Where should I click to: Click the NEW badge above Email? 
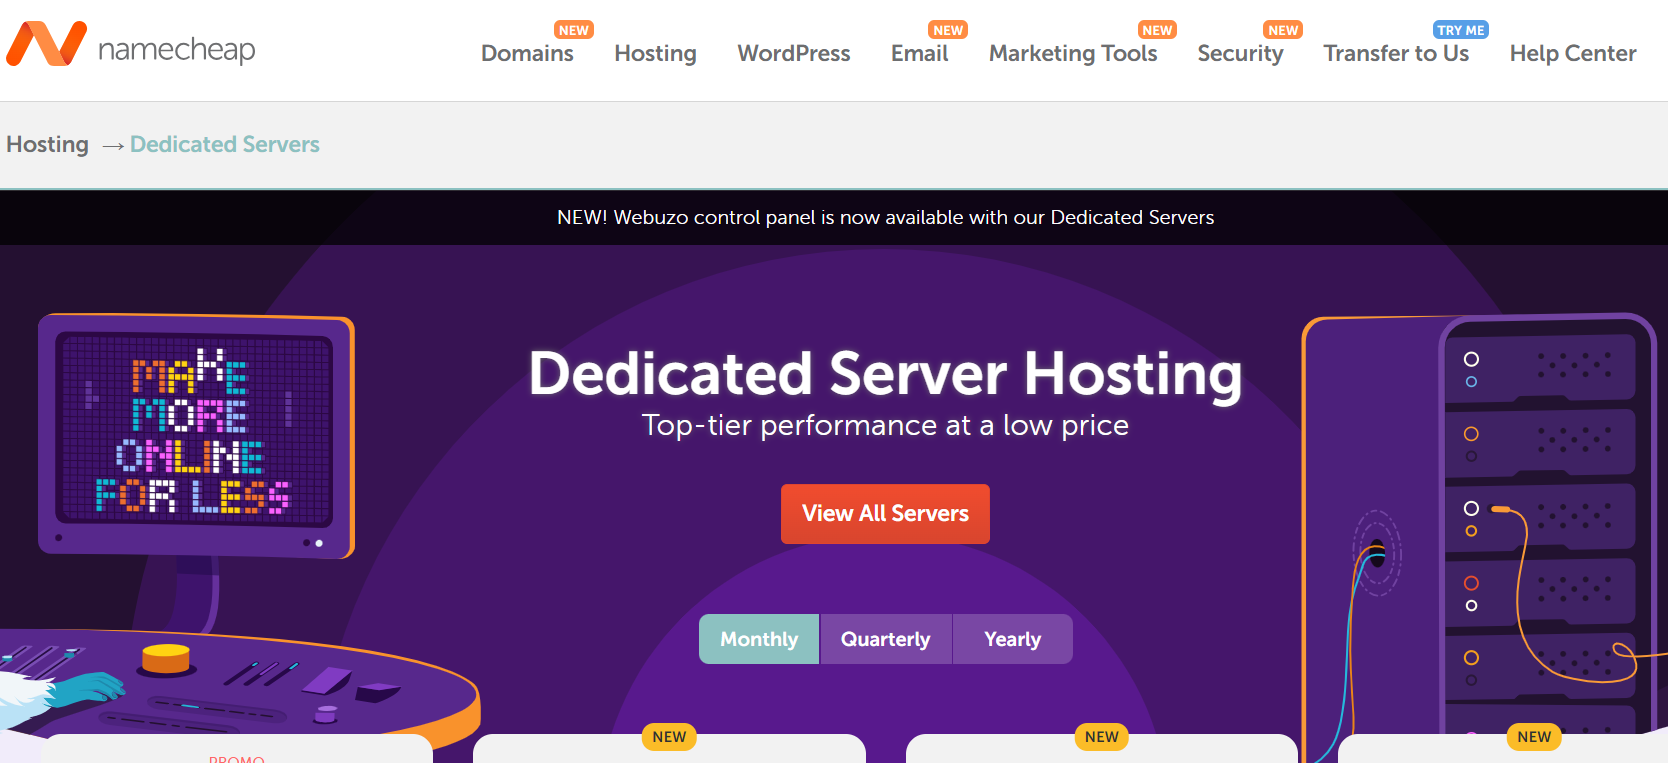click(948, 30)
